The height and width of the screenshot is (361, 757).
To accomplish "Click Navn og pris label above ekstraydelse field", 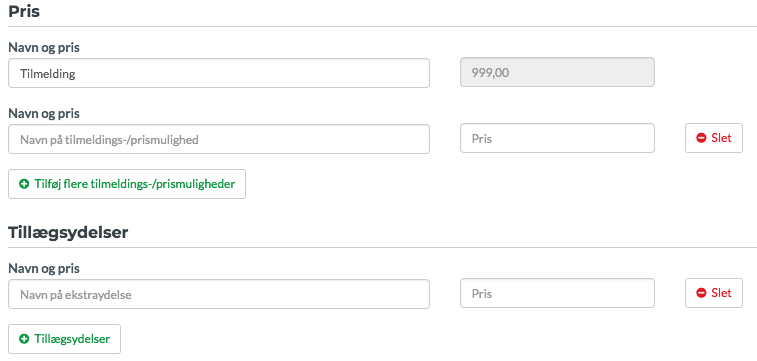I will pos(44,269).
